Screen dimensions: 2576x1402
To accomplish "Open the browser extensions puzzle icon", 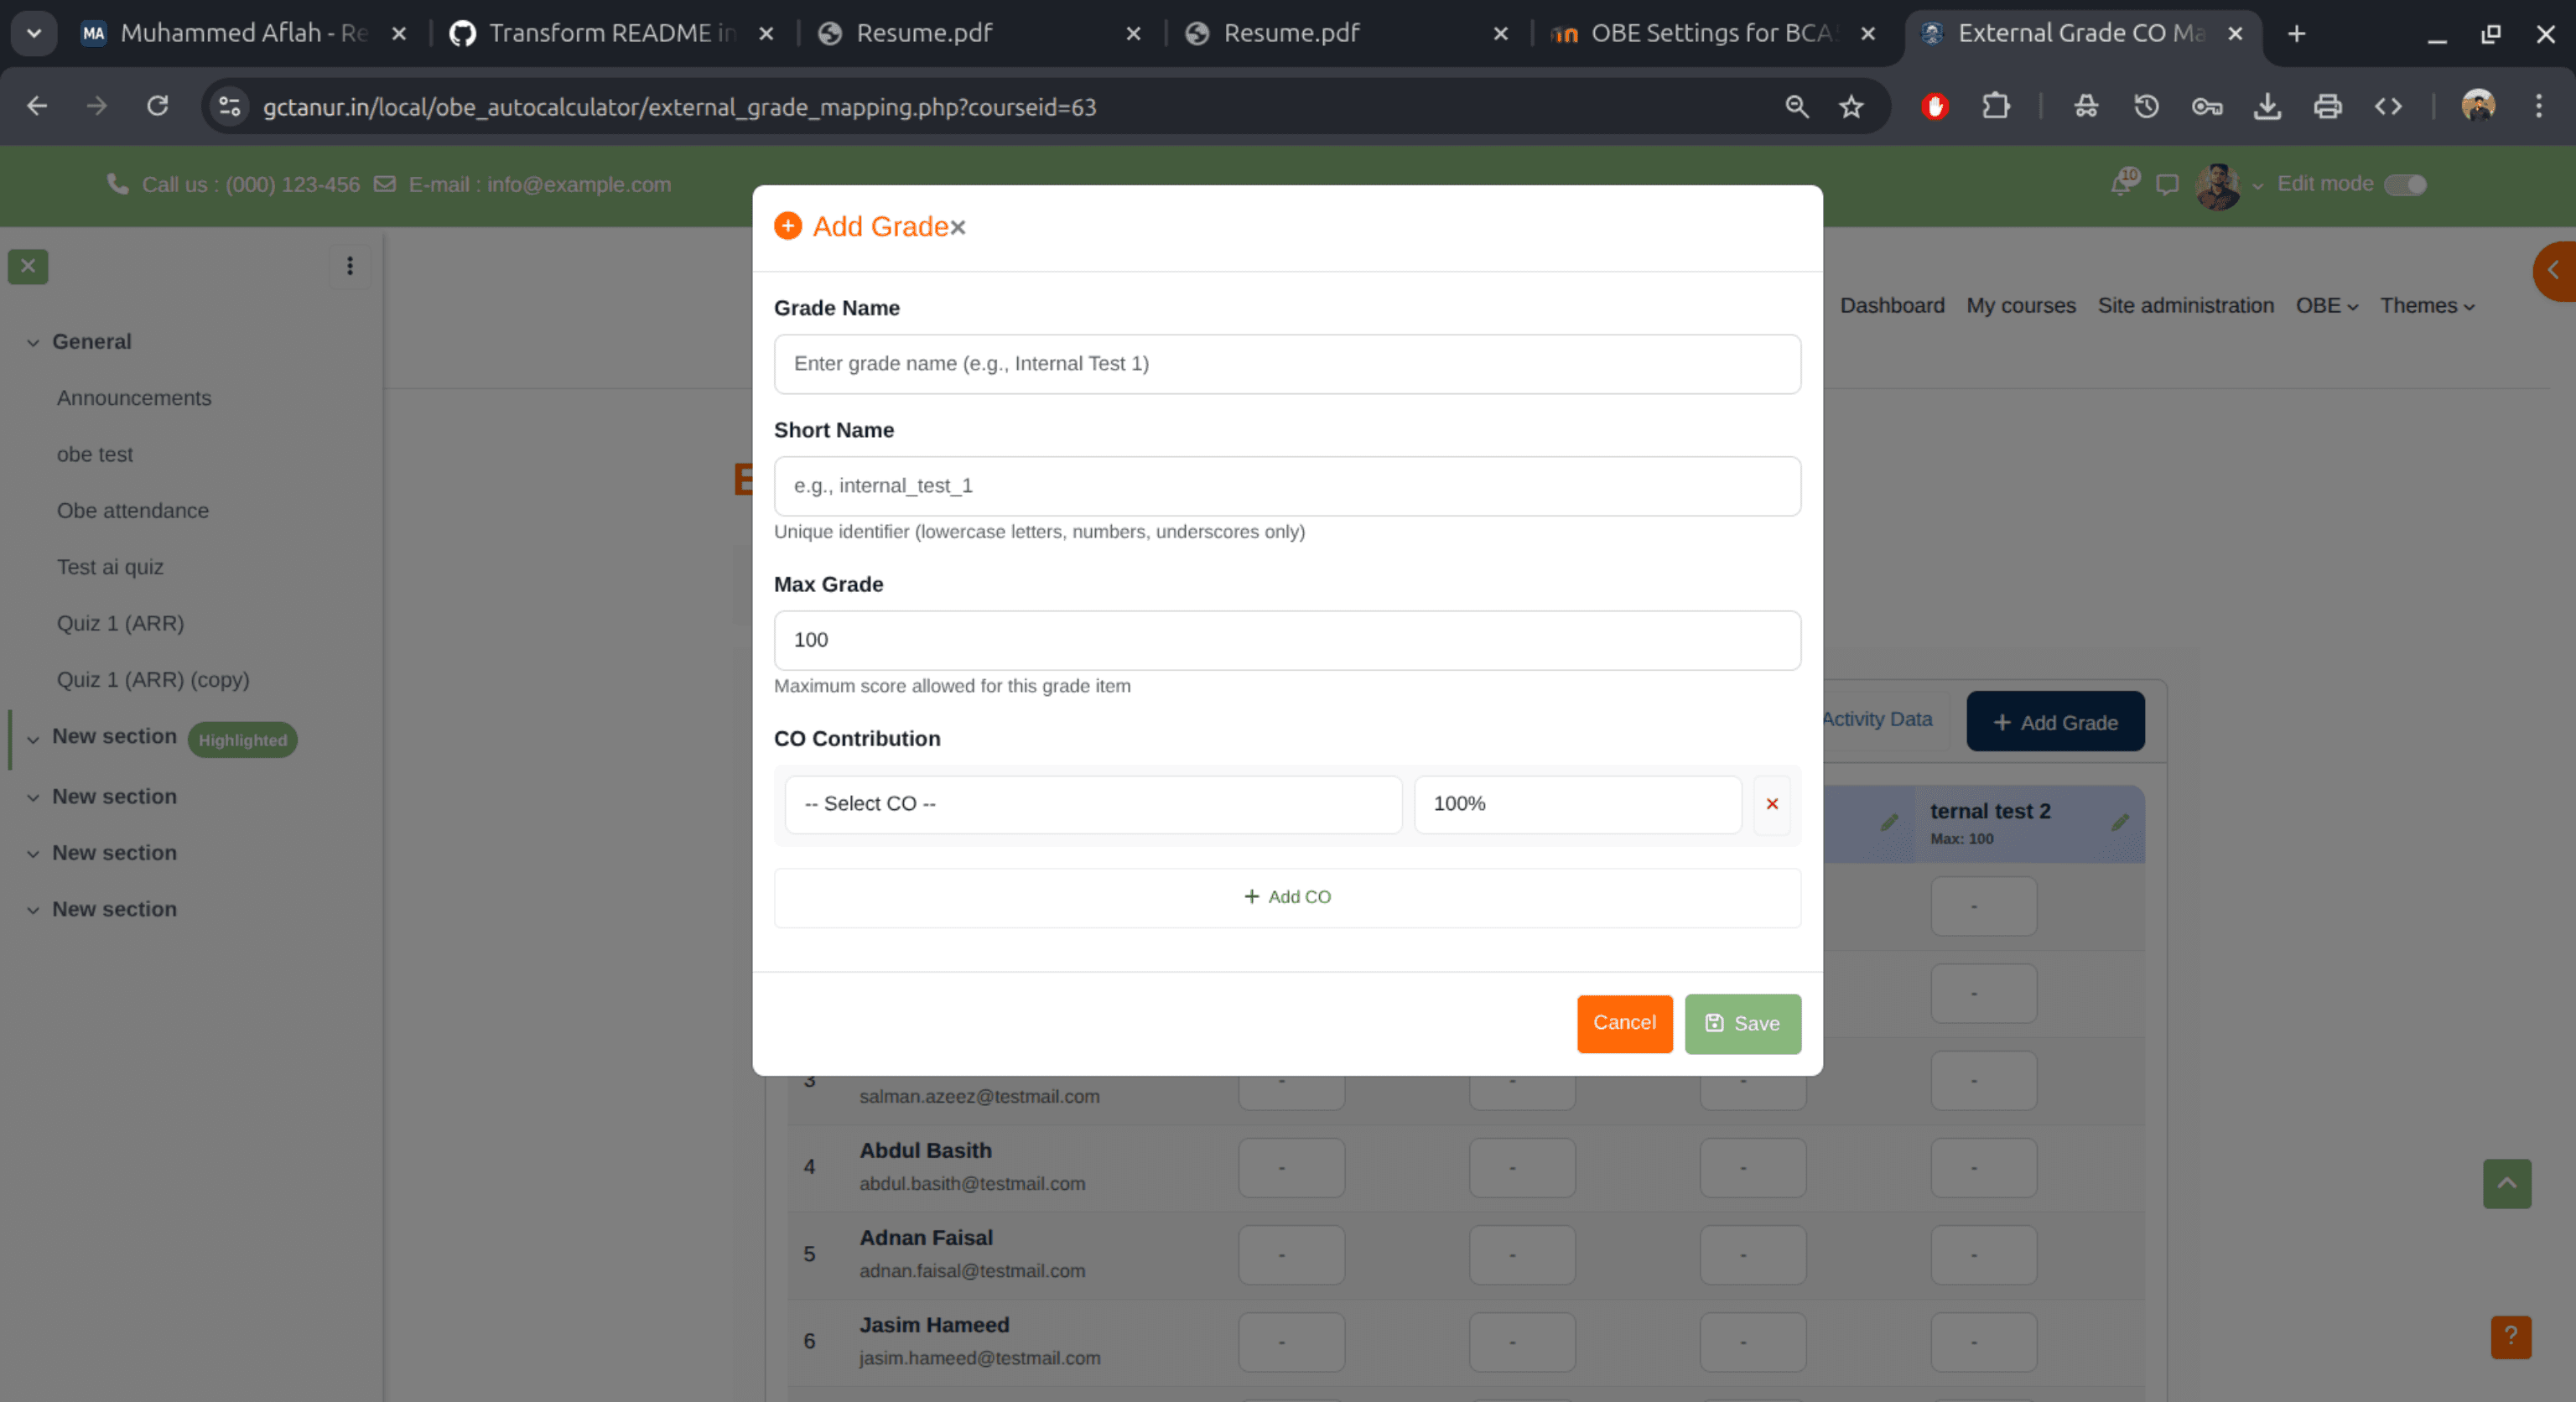I will [x=1995, y=107].
